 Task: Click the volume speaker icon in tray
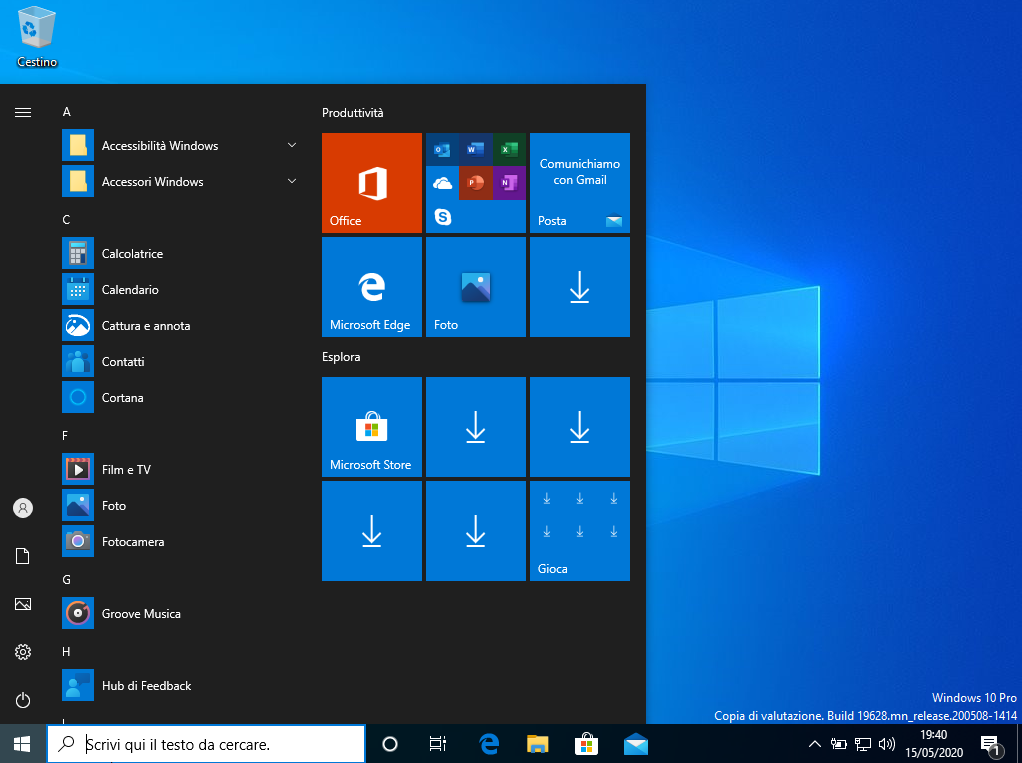(x=886, y=743)
